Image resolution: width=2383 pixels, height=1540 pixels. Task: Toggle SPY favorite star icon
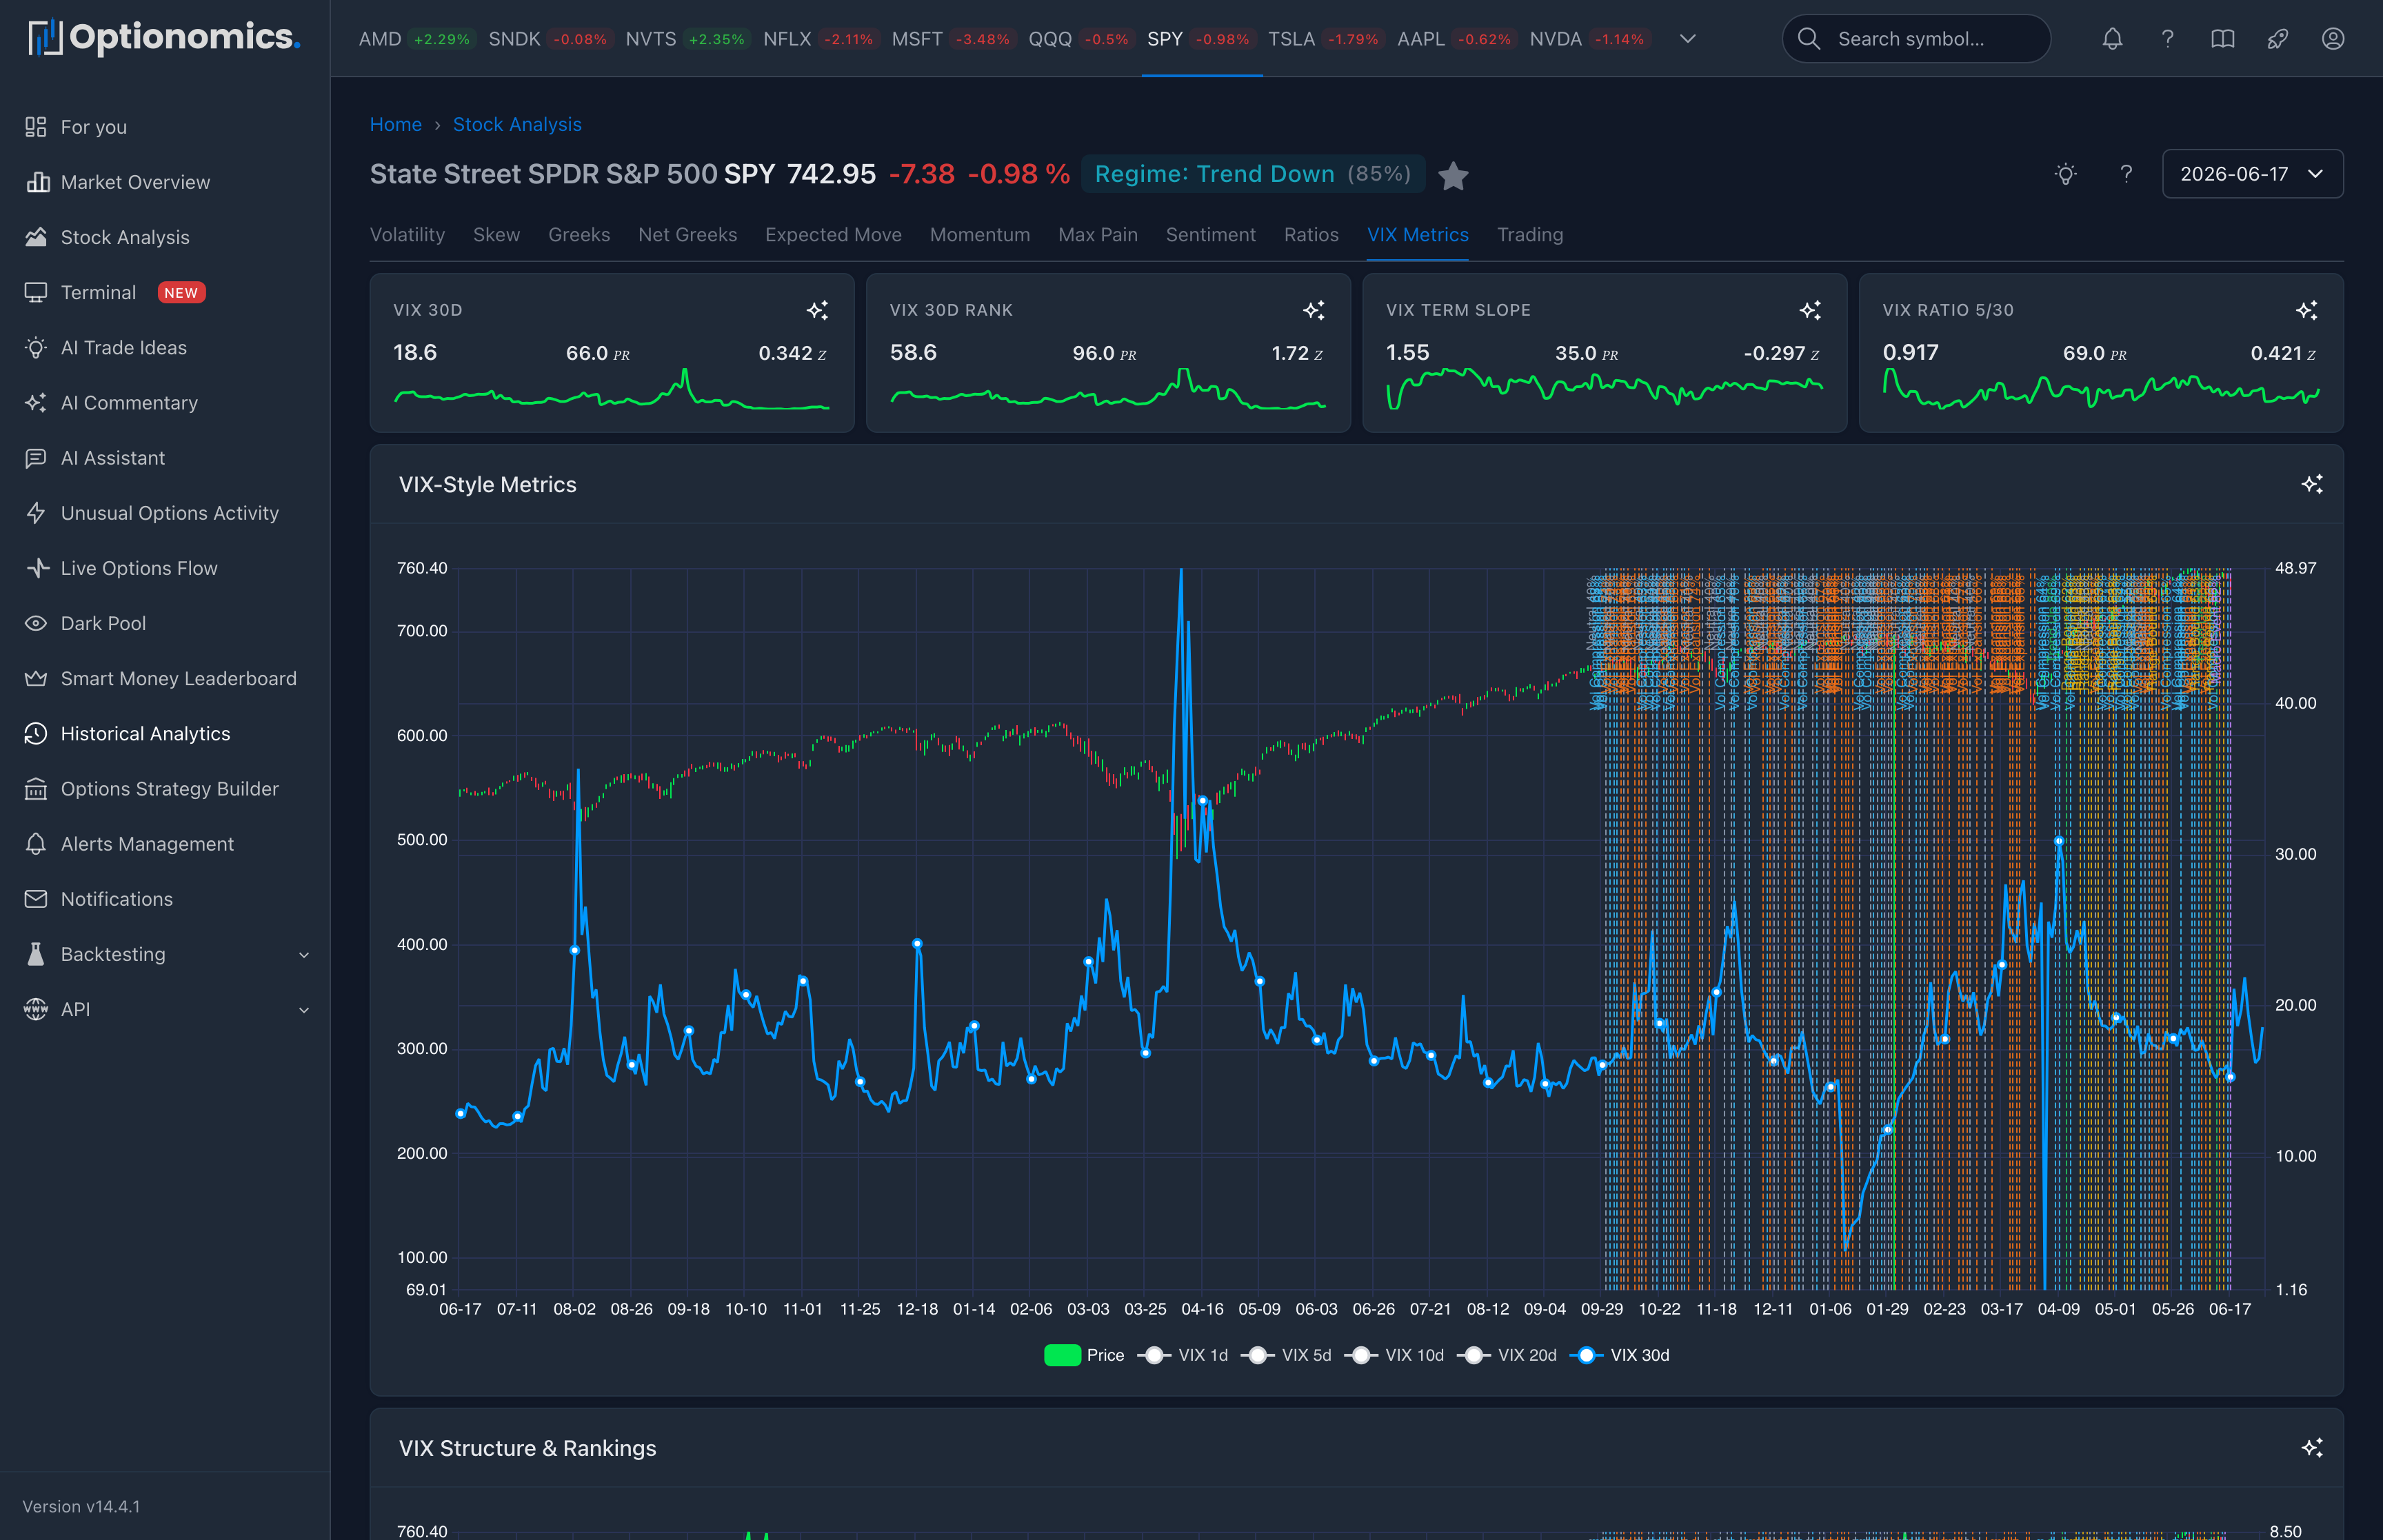coord(1453,176)
